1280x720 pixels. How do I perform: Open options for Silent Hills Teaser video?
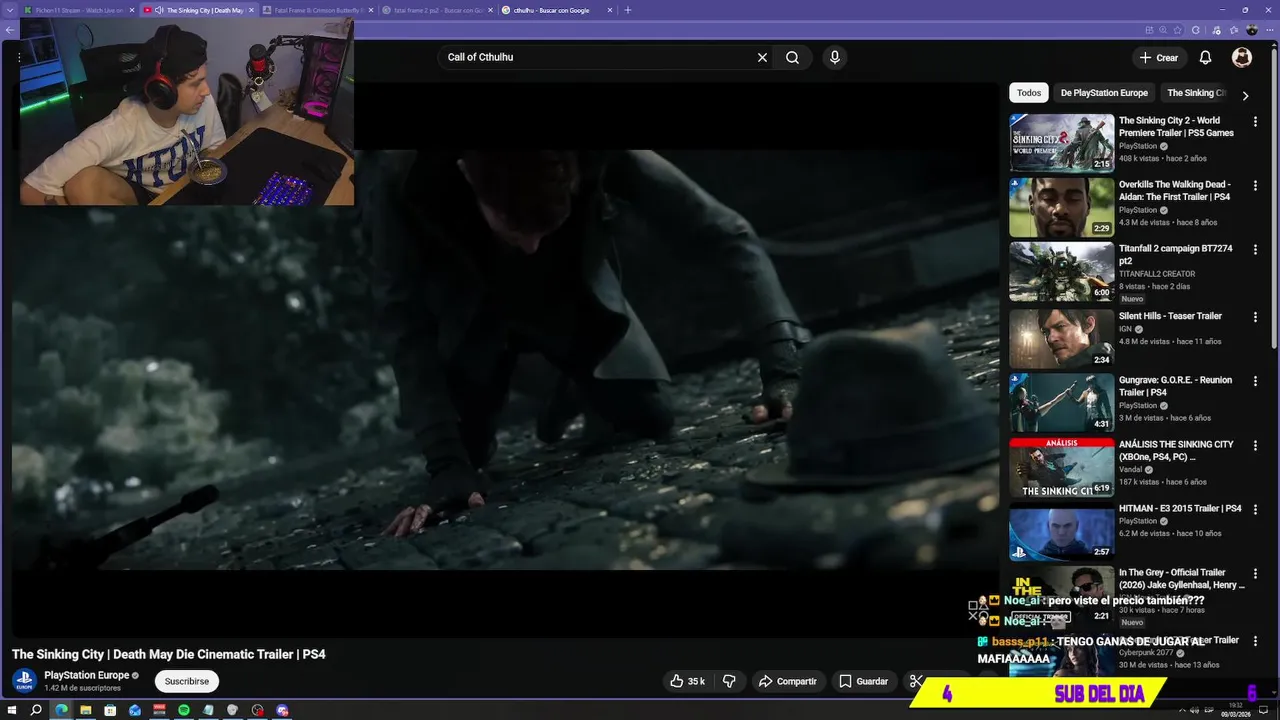[x=1255, y=317]
